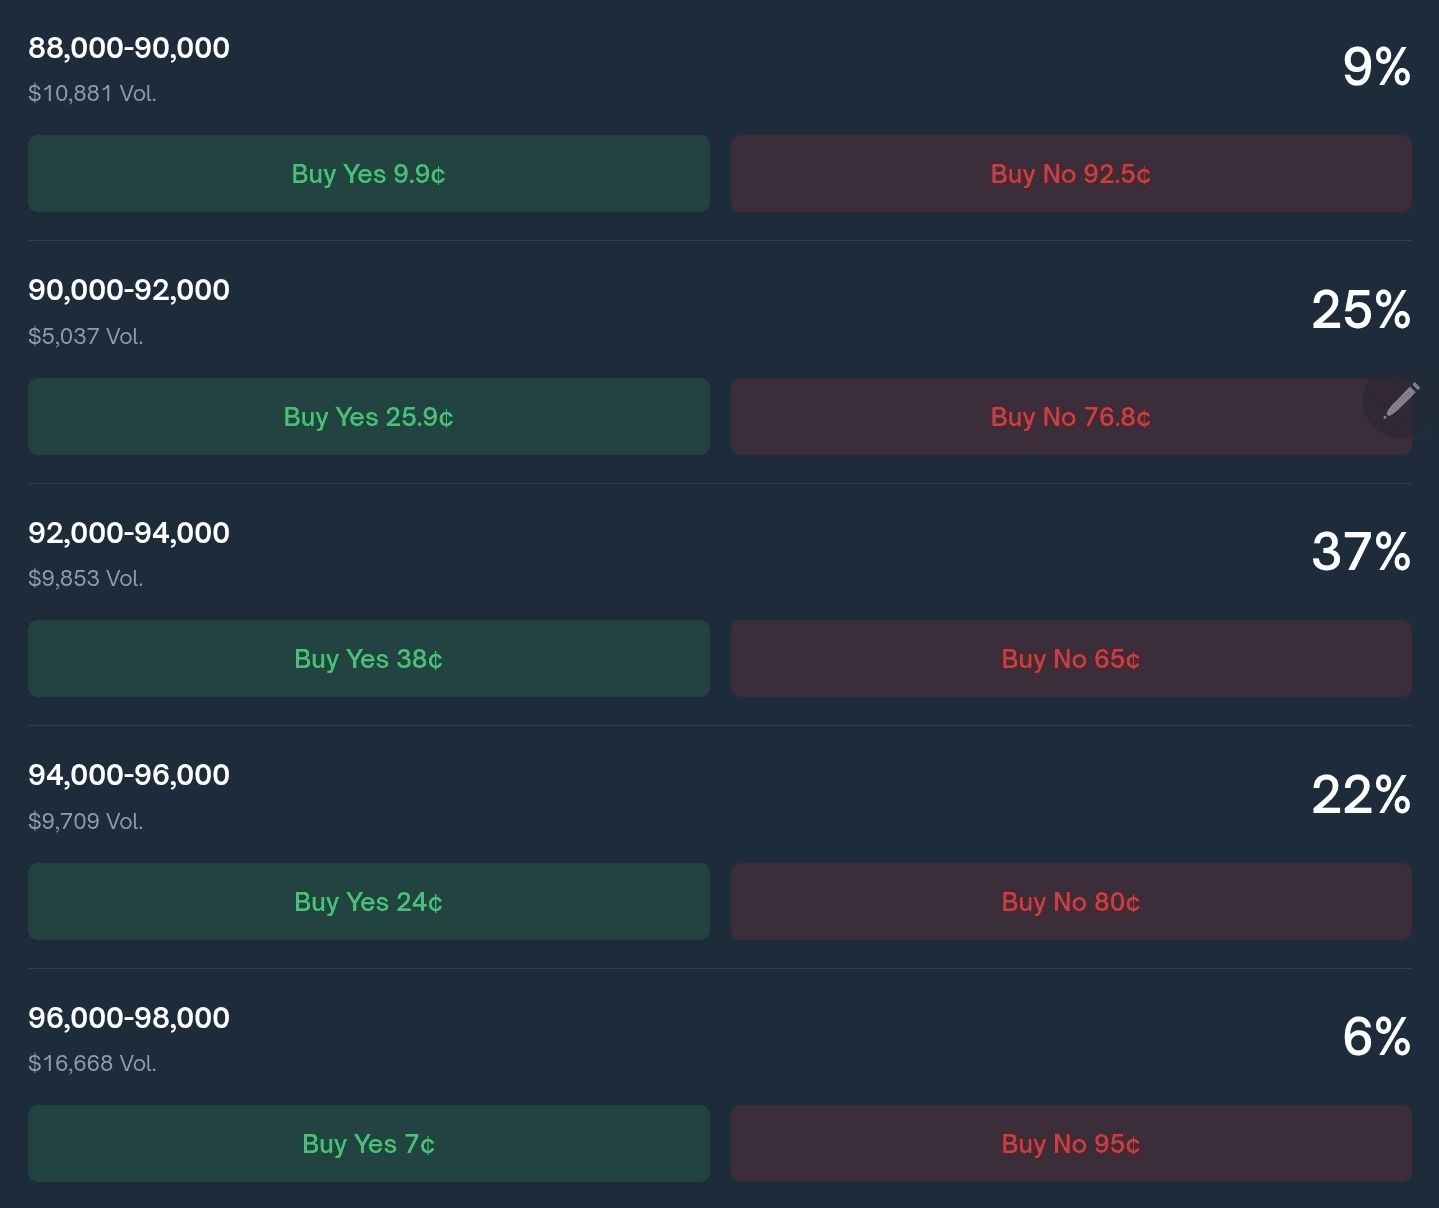Buy Yes at 9.9¢ for 88,000-90,000
The width and height of the screenshot is (1439, 1208).
369,174
